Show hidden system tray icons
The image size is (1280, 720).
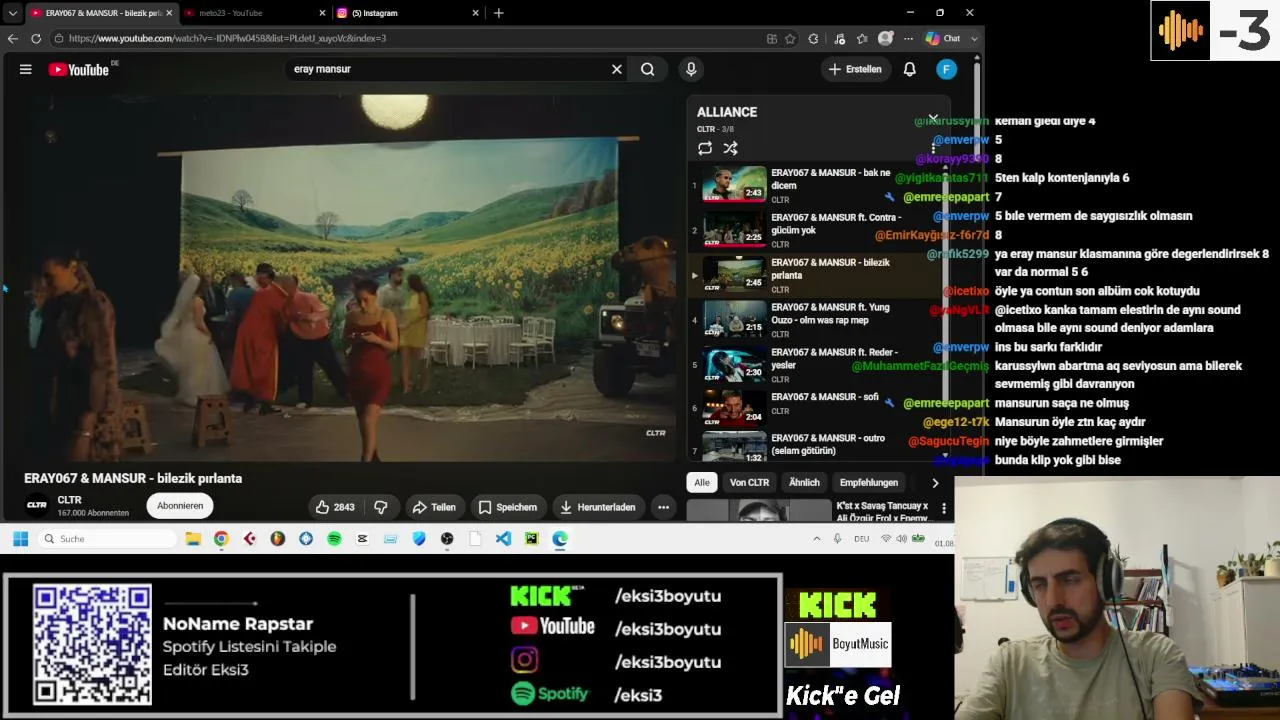pos(816,539)
